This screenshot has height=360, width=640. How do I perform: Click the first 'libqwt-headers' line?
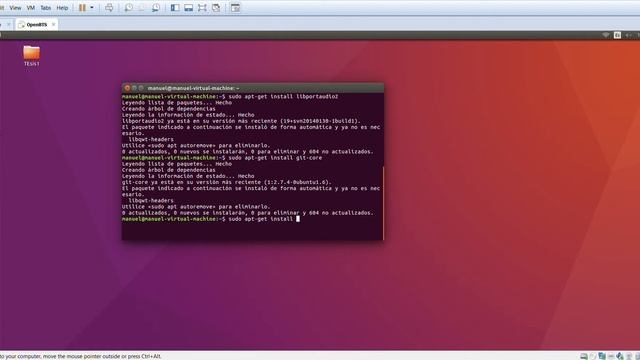(151, 139)
